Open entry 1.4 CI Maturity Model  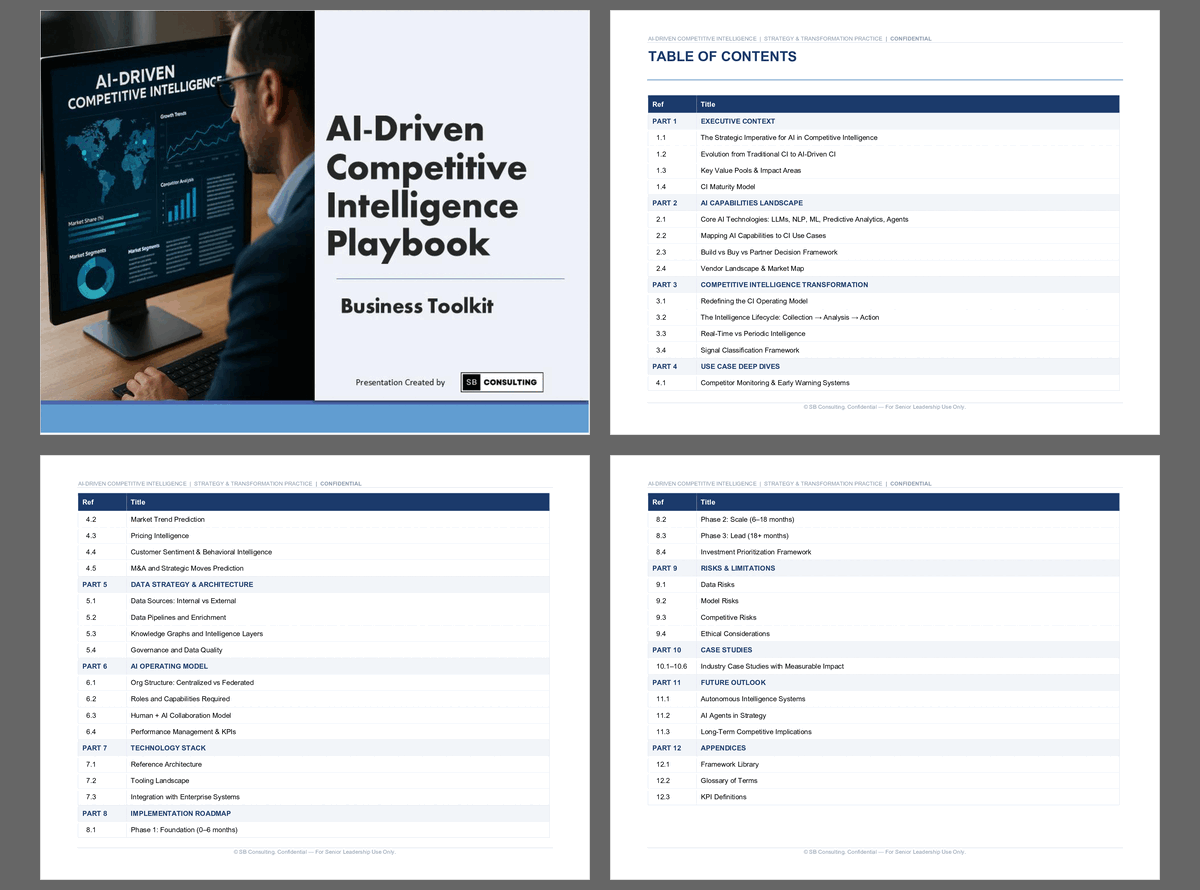click(727, 187)
